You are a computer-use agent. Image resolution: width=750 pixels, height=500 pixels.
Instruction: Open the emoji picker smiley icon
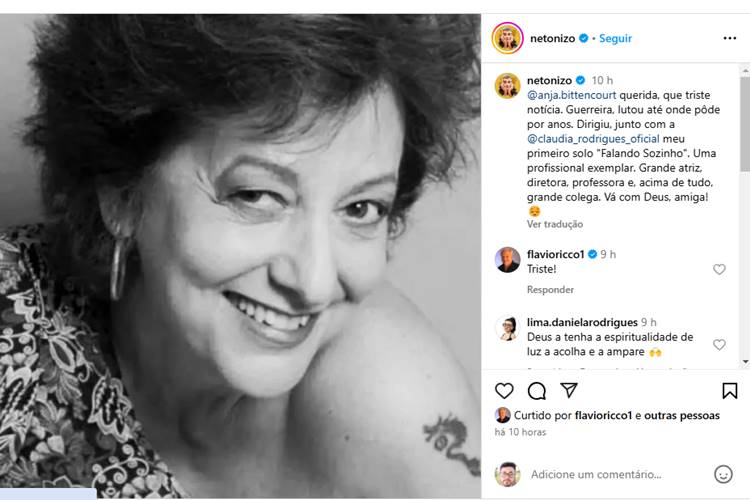723,474
